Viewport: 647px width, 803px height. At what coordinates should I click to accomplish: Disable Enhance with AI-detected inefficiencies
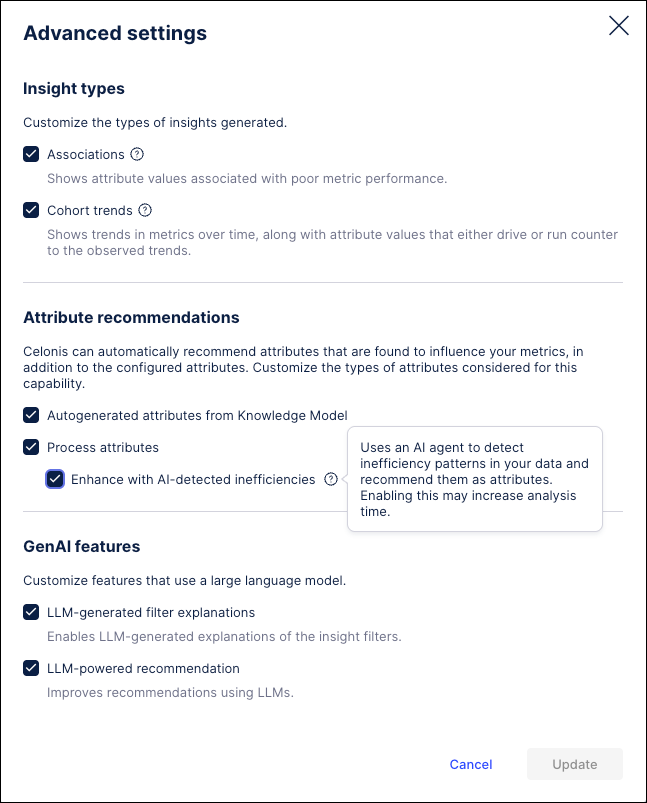pyautogui.click(x=55, y=479)
